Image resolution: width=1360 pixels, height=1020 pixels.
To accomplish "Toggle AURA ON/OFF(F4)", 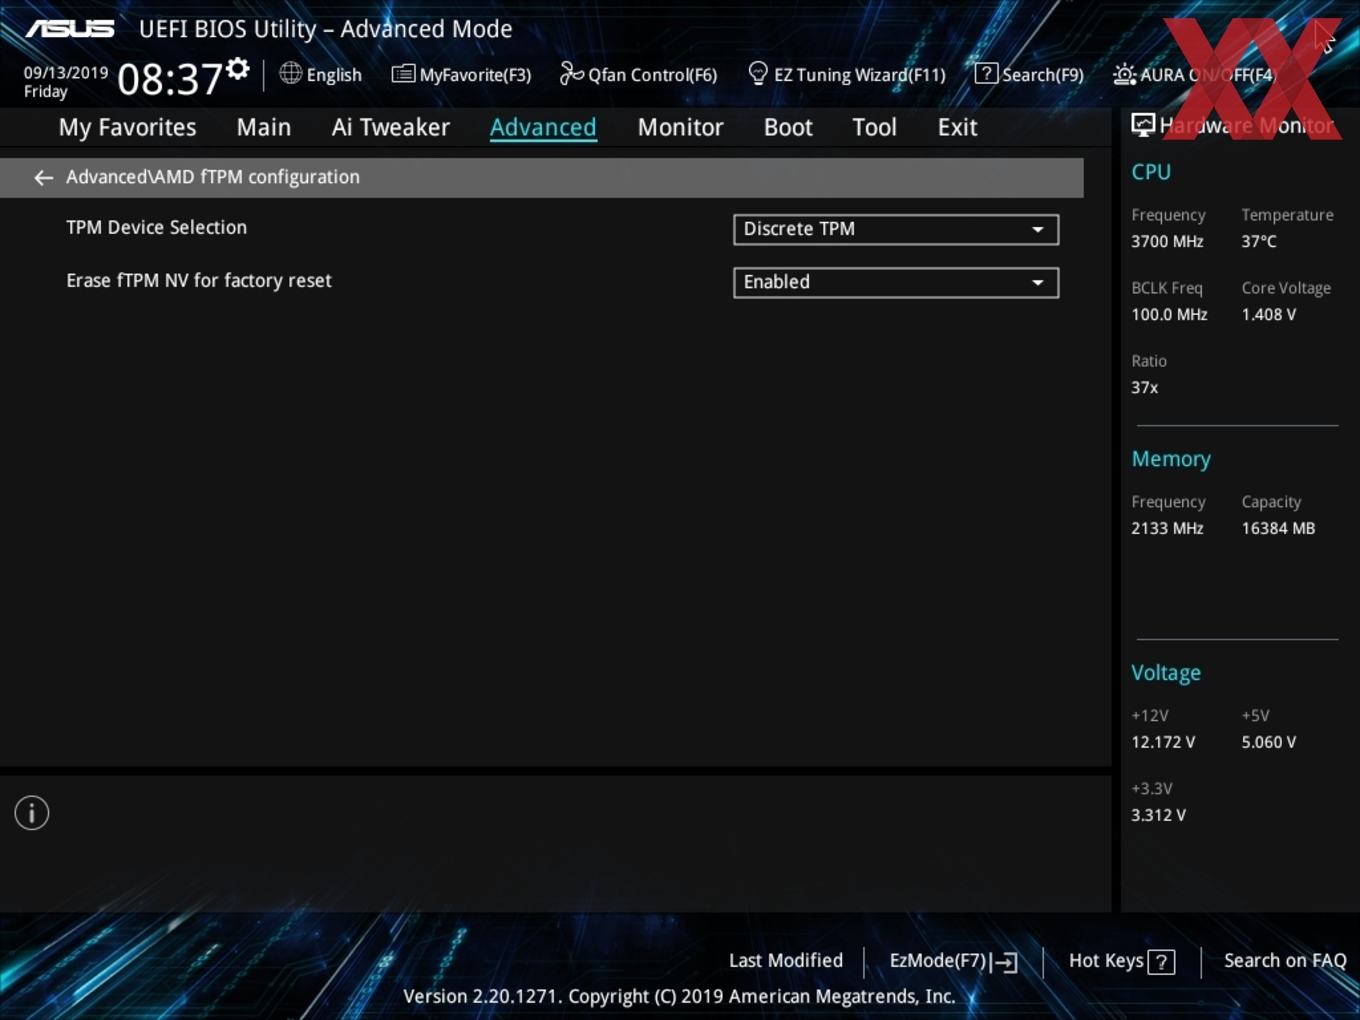I will point(1194,74).
